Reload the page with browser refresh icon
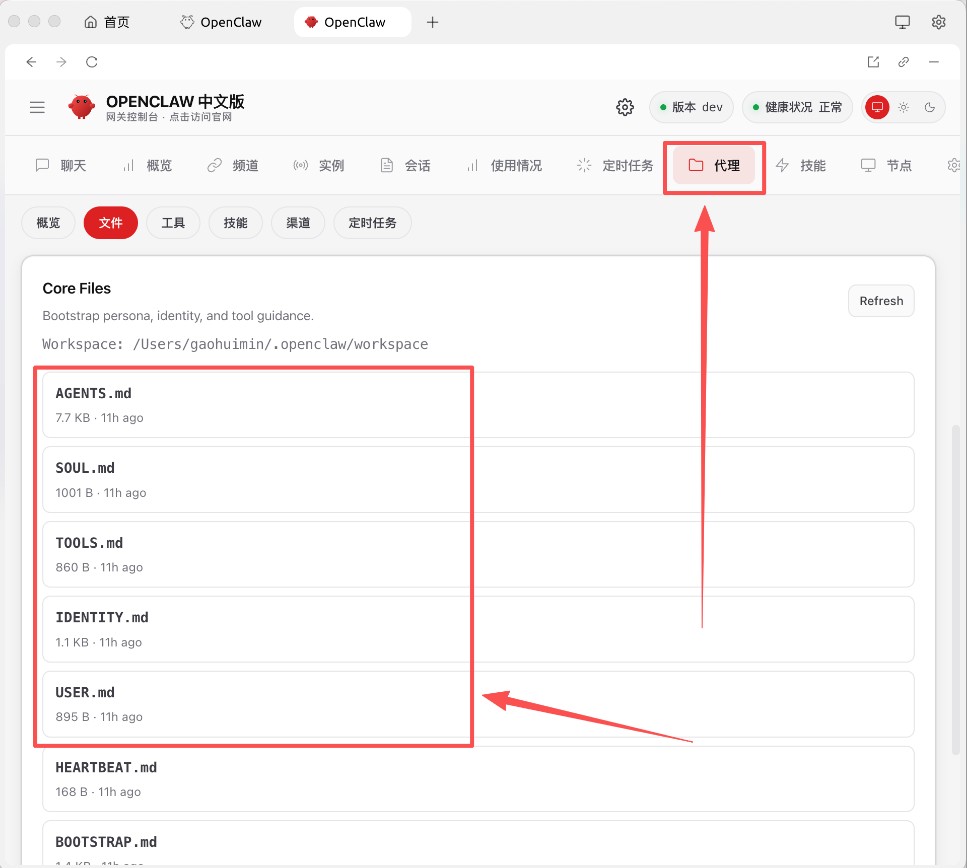 pos(91,61)
